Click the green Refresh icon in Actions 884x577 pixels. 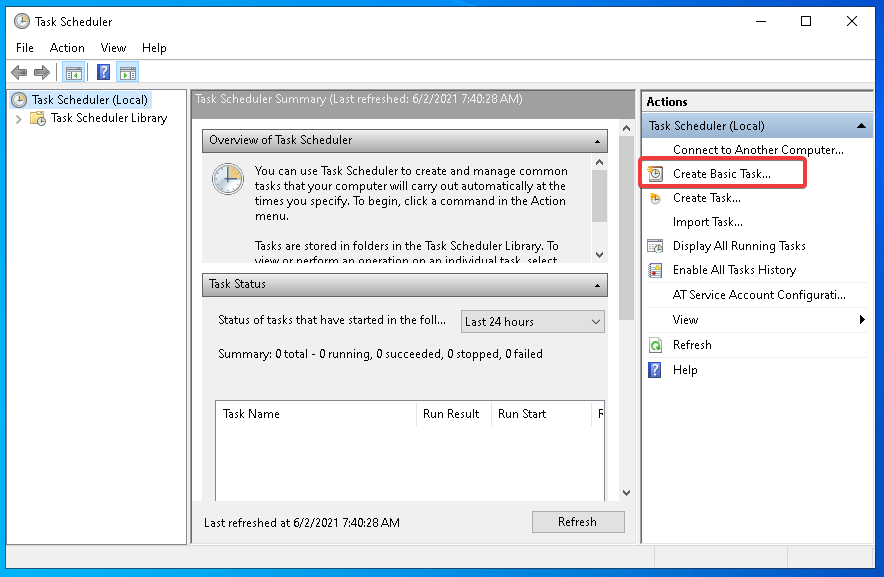[x=655, y=345]
